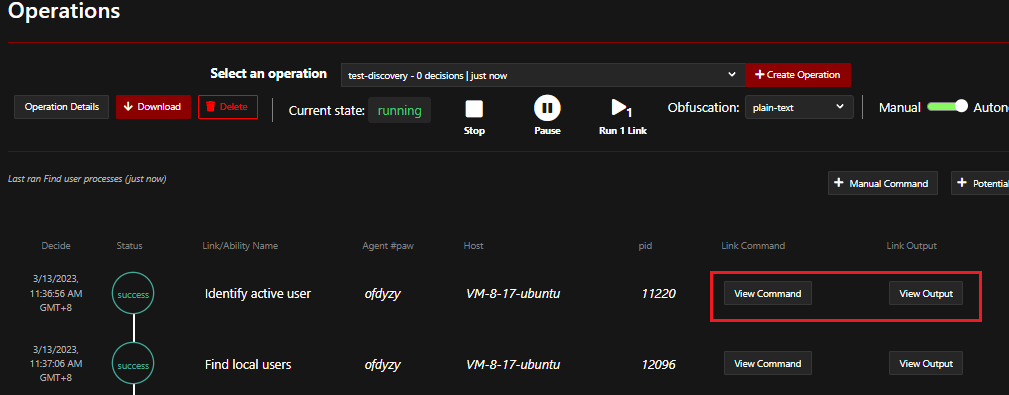
Task: Click the Host column header
Action: [473, 246]
